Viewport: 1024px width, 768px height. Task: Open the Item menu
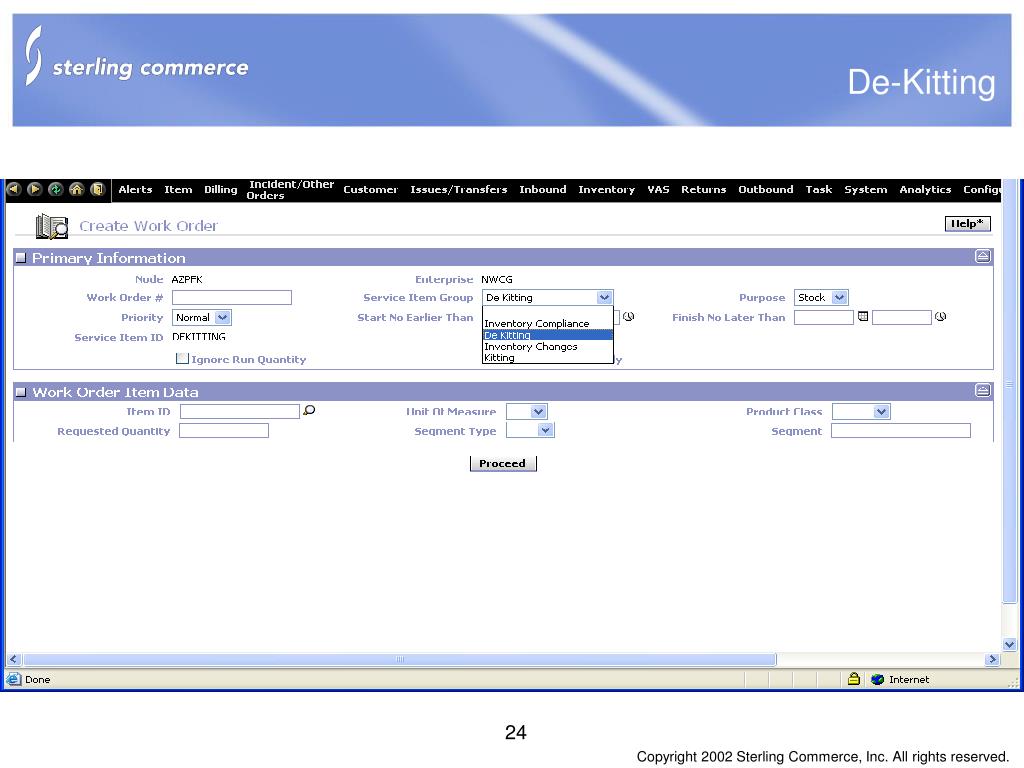tap(178, 189)
